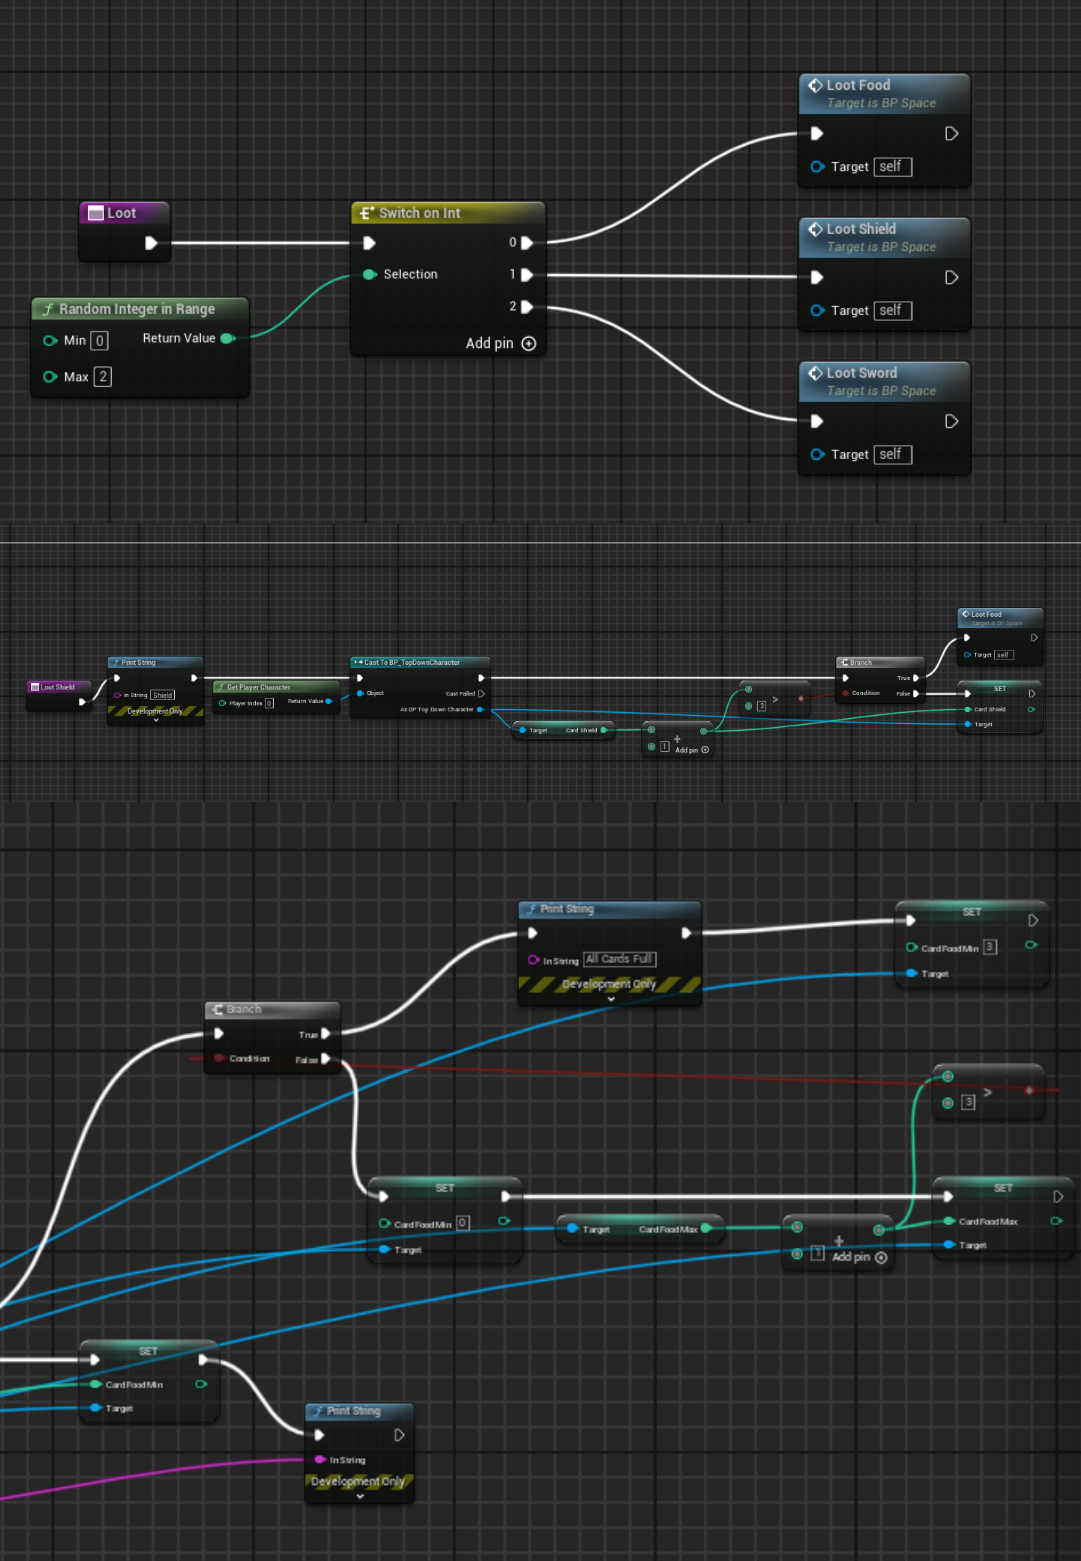Click Add pin on the integer addition node
The height and width of the screenshot is (1561, 1081).
(852, 1257)
